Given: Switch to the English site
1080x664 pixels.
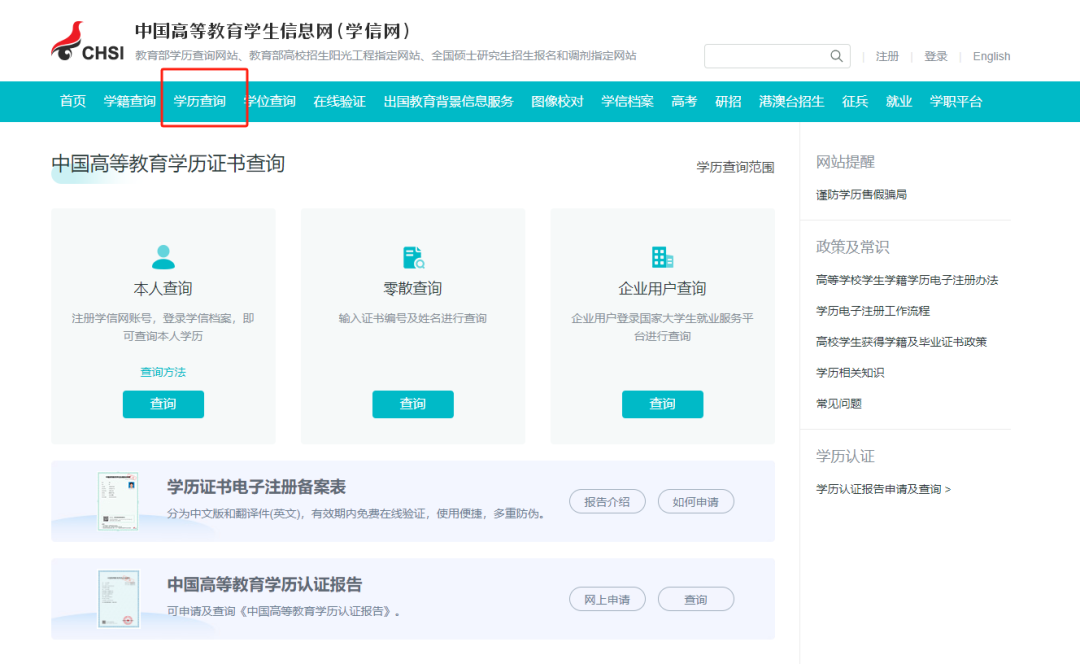Looking at the screenshot, I should (x=991, y=56).
